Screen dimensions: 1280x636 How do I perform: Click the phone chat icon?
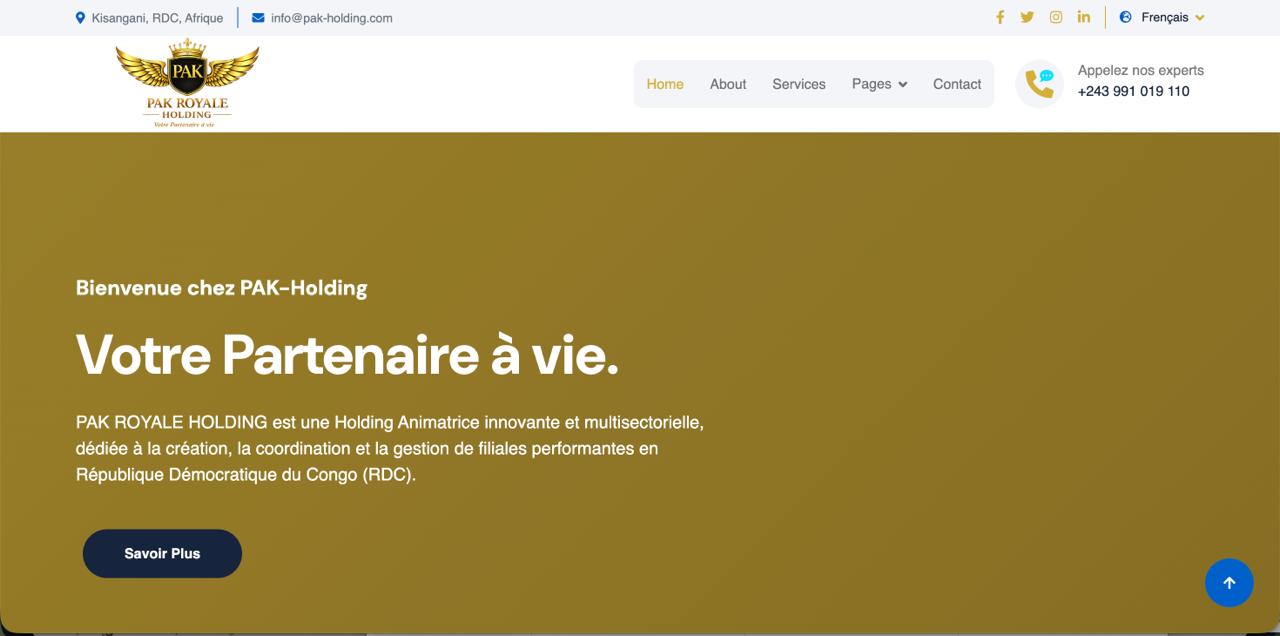pyautogui.click(x=1040, y=83)
